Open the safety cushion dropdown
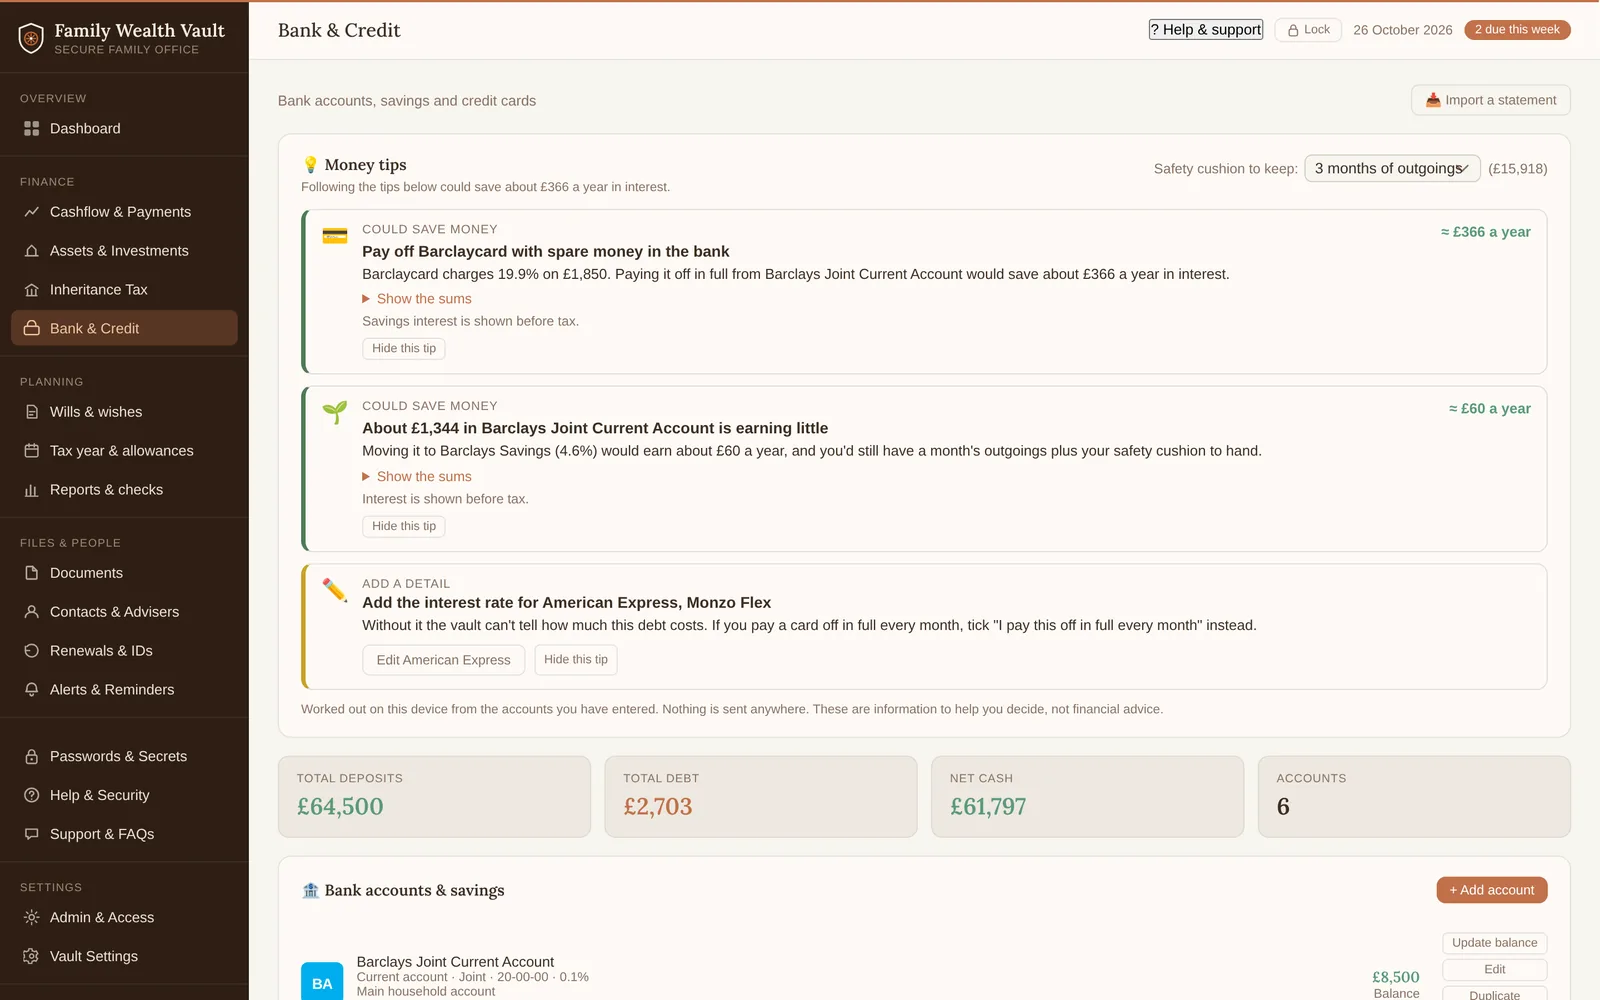Image resolution: width=1600 pixels, height=1000 pixels. click(x=1392, y=169)
